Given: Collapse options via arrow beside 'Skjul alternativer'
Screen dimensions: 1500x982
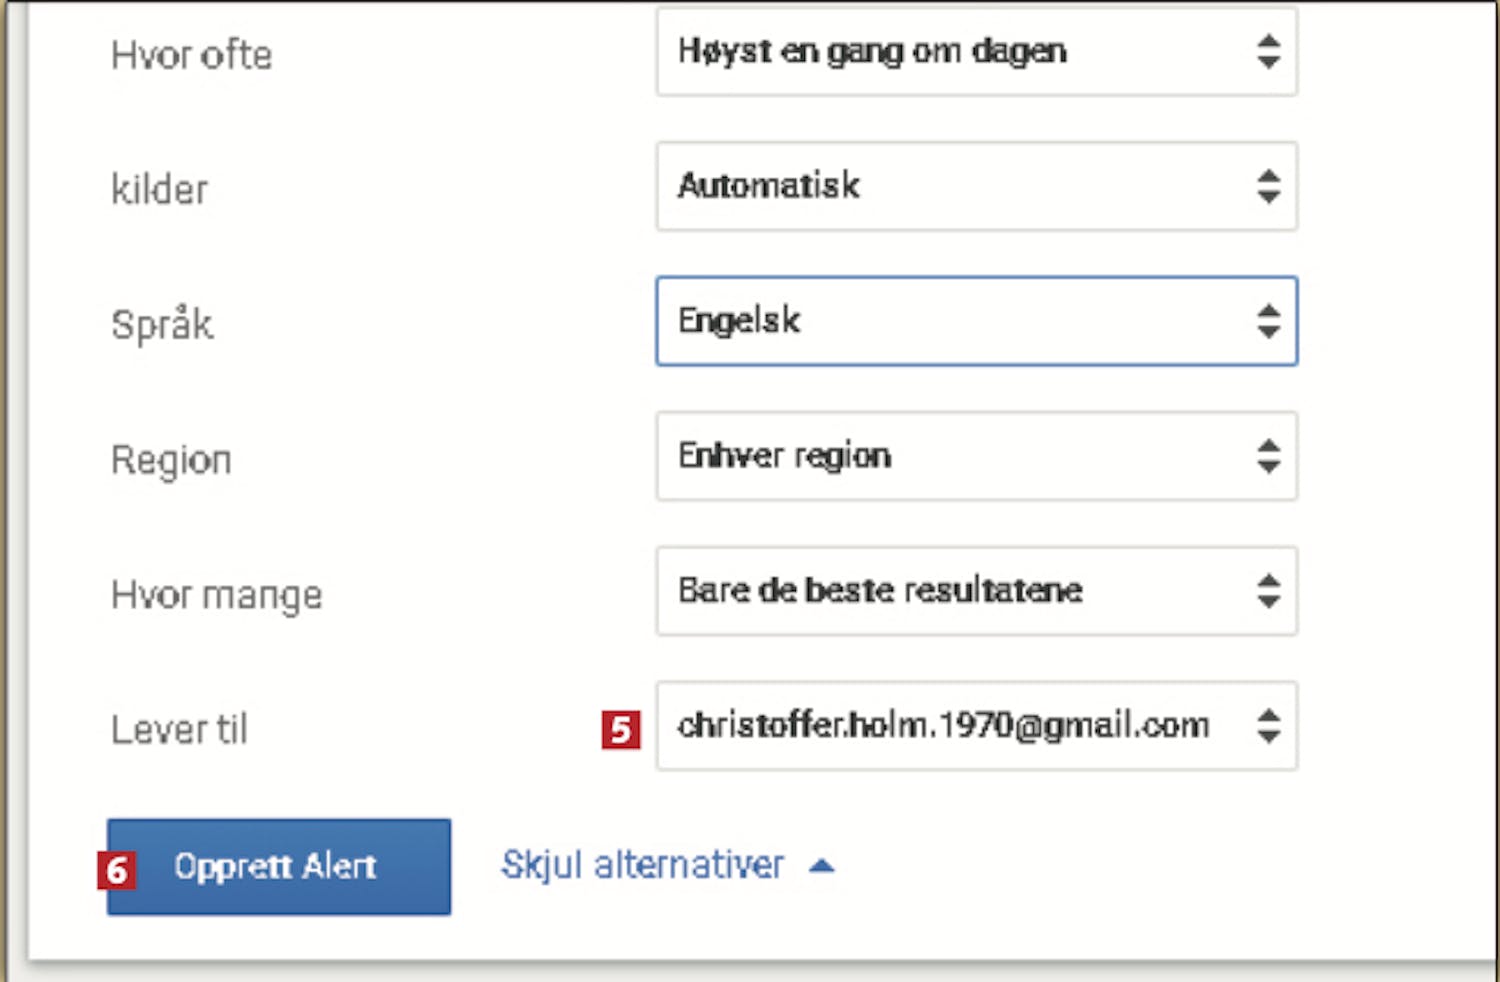Looking at the screenshot, I should click(821, 866).
